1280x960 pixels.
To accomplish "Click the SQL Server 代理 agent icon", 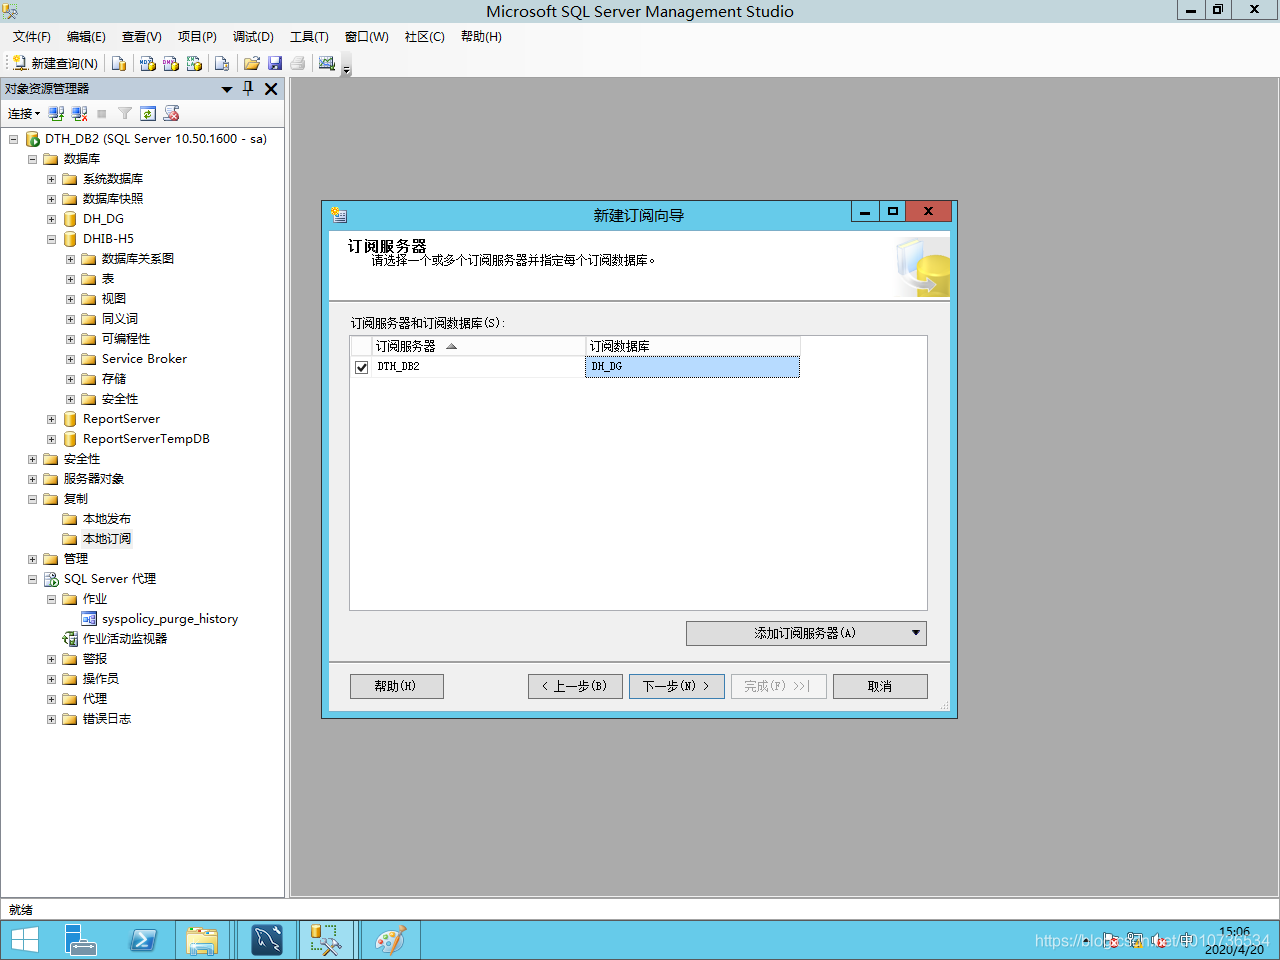I will [51, 579].
